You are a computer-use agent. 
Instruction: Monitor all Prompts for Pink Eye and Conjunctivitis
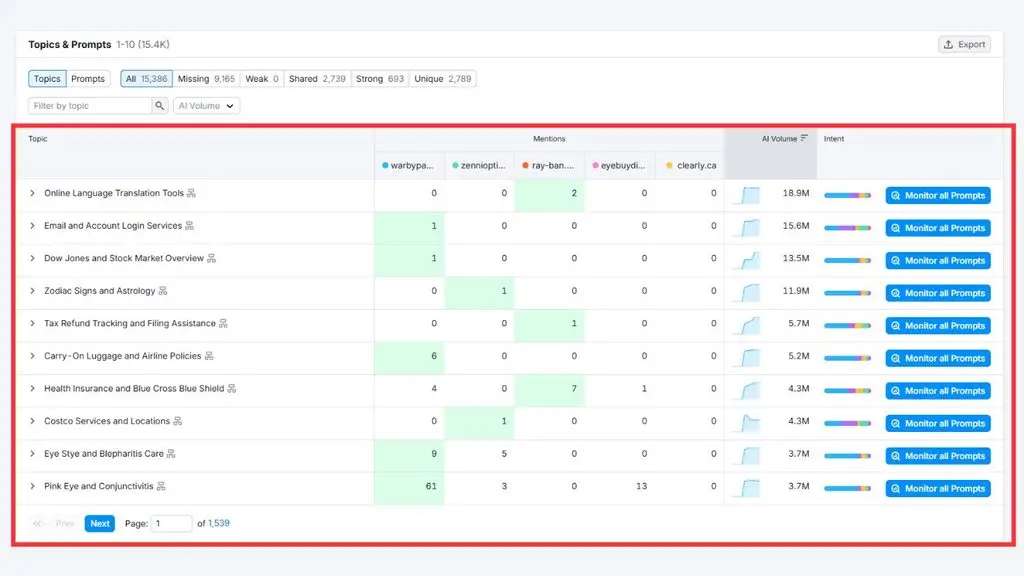938,488
